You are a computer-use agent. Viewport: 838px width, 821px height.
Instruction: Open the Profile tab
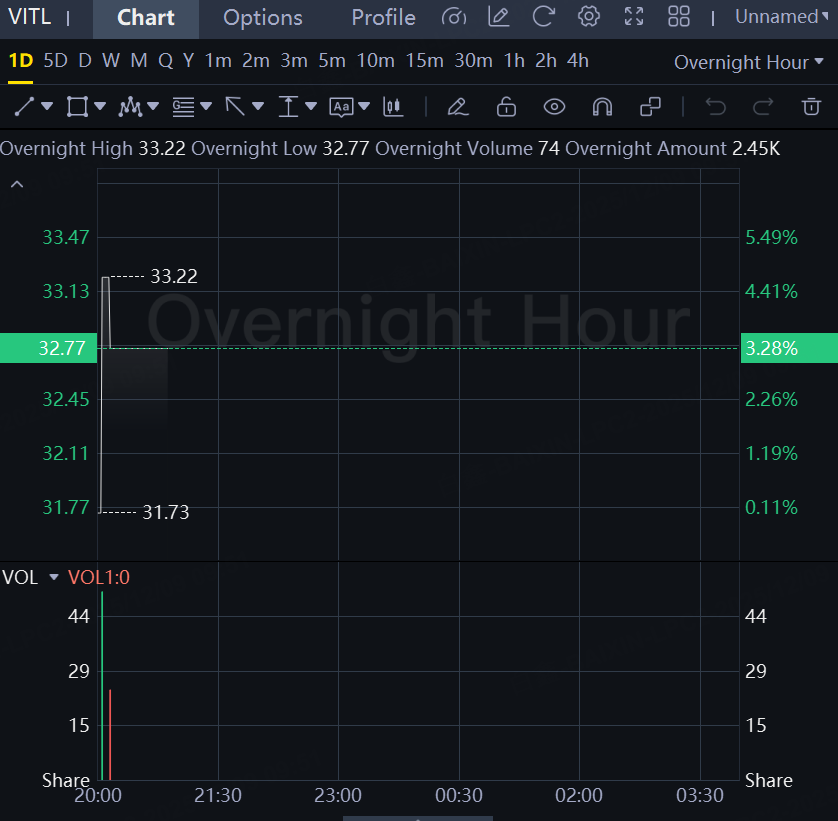click(x=383, y=18)
